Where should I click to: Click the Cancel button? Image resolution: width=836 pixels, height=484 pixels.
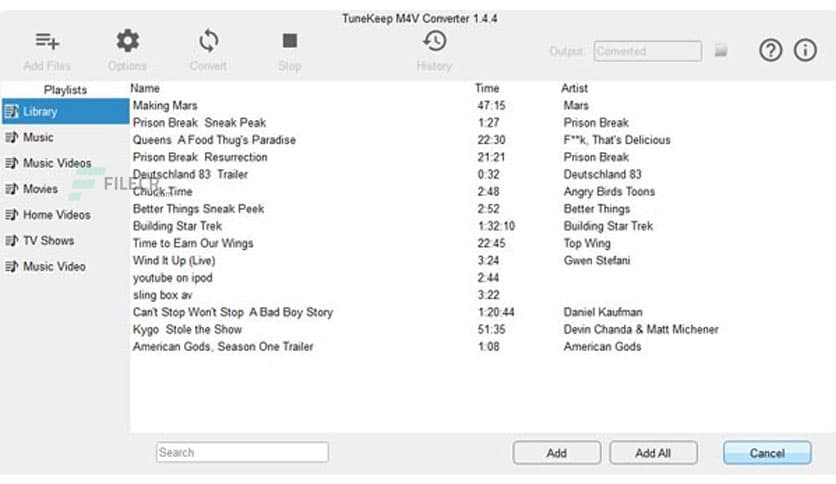tap(767, 453)
